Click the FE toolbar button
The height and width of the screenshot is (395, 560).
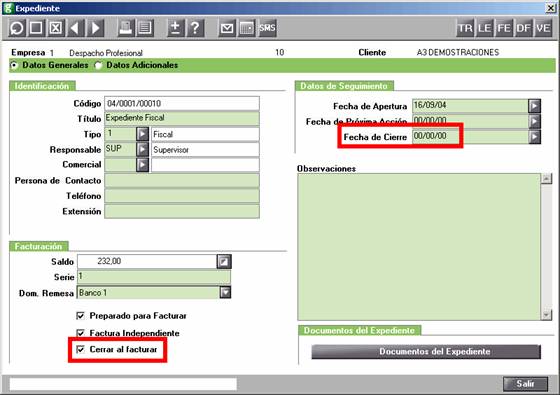coord(504,28)
